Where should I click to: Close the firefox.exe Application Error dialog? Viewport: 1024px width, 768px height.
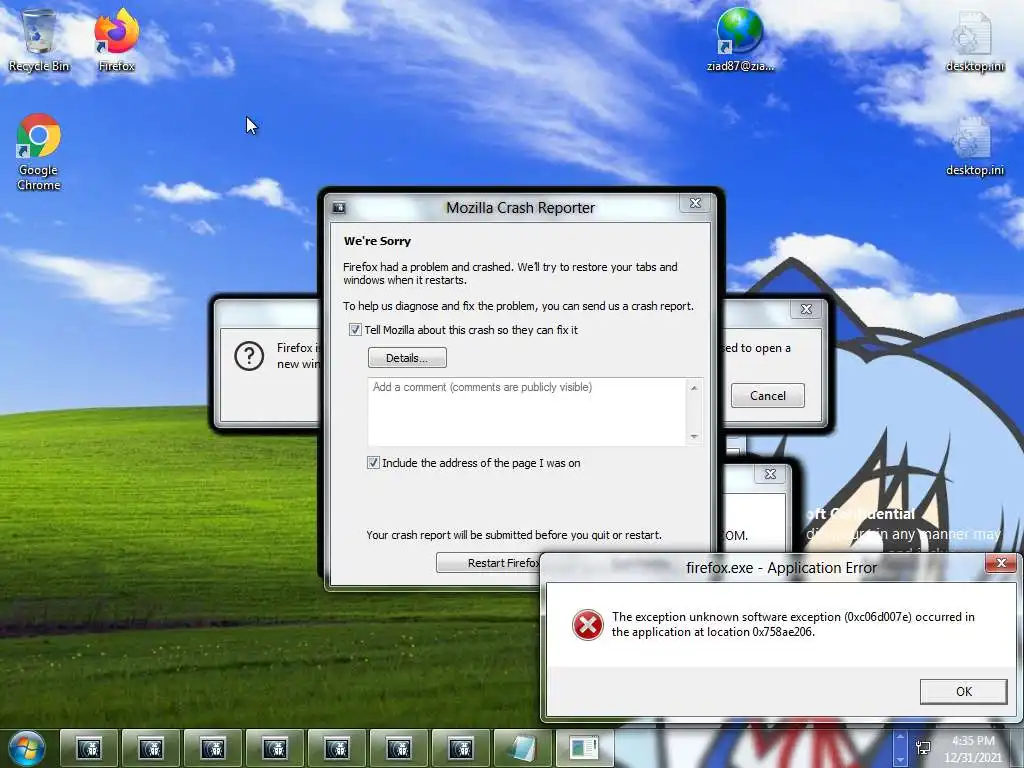(1001, 563)
